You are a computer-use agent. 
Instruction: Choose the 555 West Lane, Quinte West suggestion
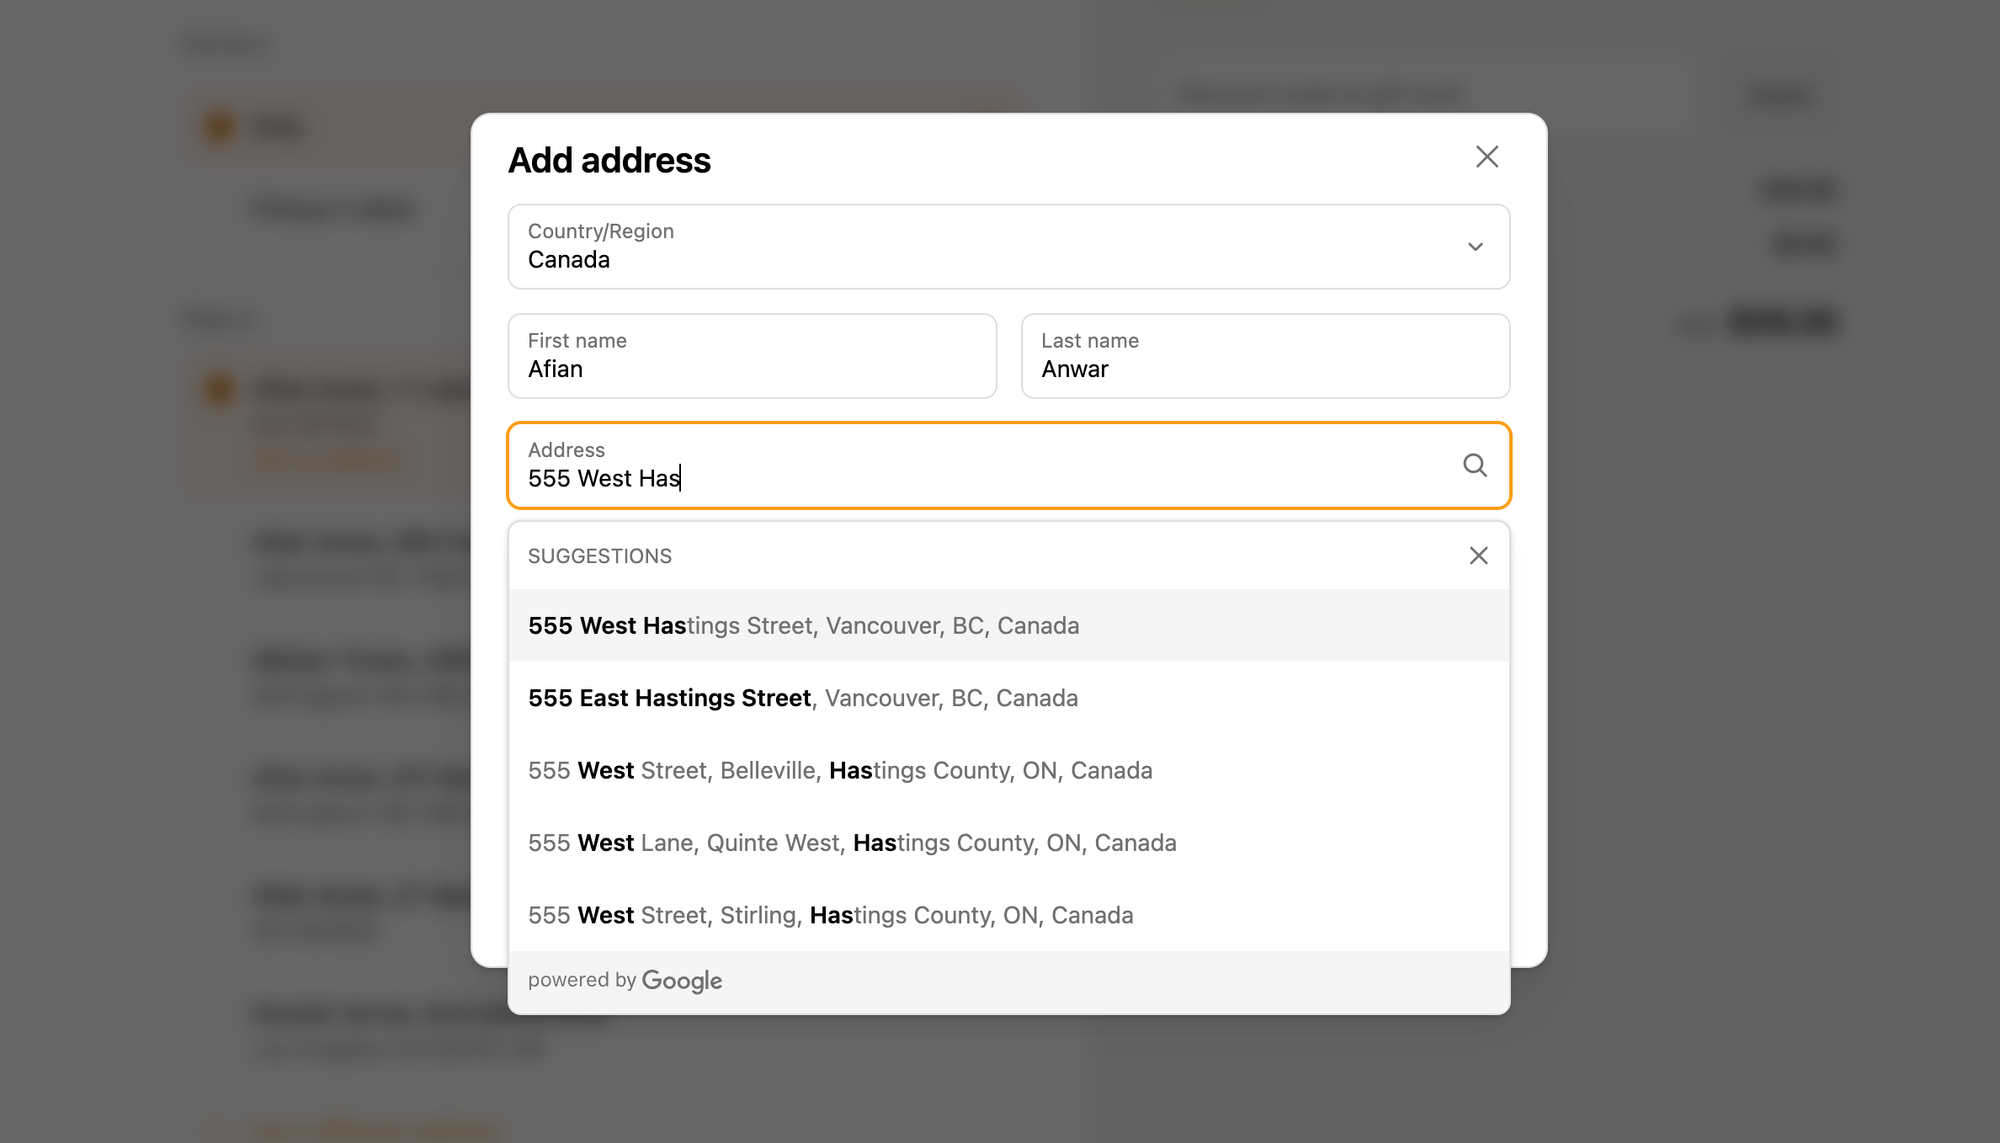tap(851, 842)
